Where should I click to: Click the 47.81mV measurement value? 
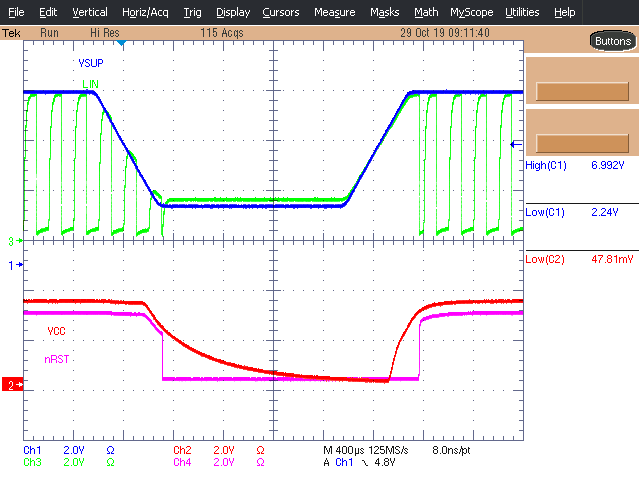coord(612,259)
